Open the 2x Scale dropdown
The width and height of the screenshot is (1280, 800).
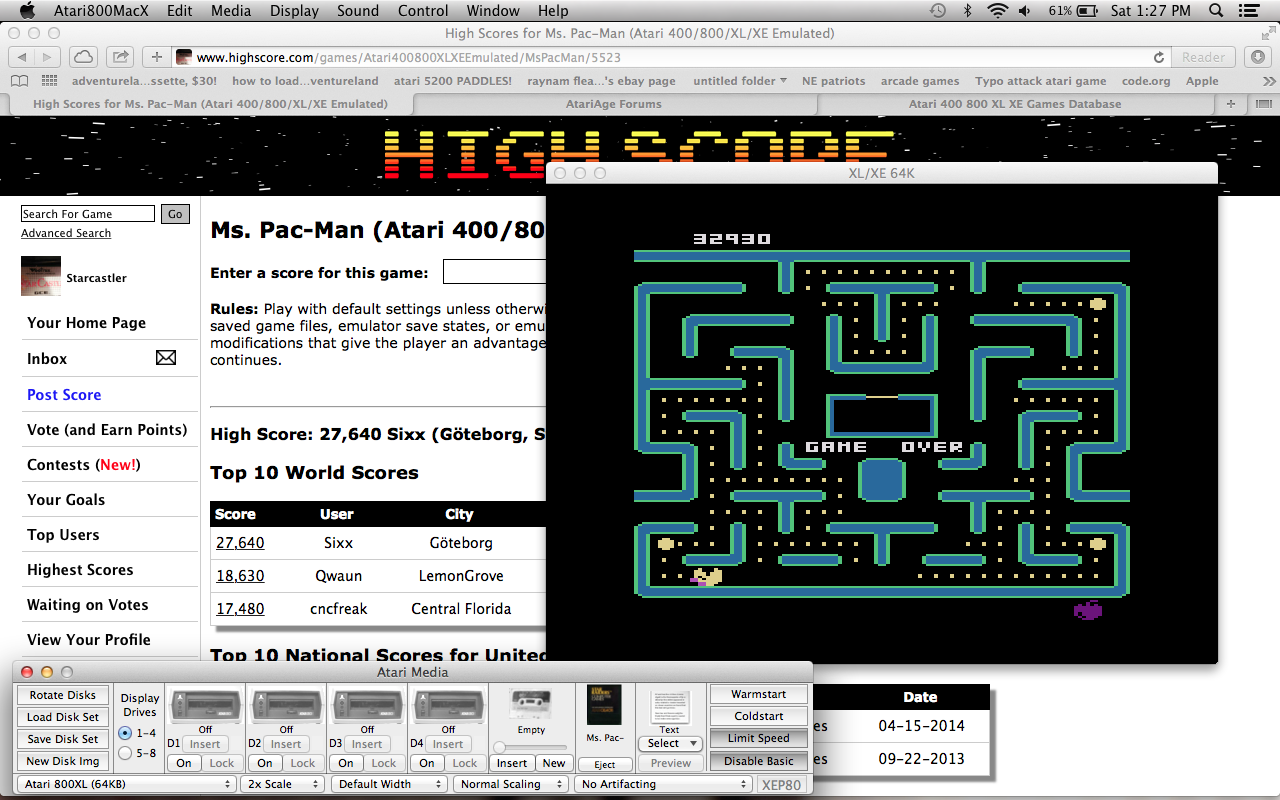click(281, 784)
